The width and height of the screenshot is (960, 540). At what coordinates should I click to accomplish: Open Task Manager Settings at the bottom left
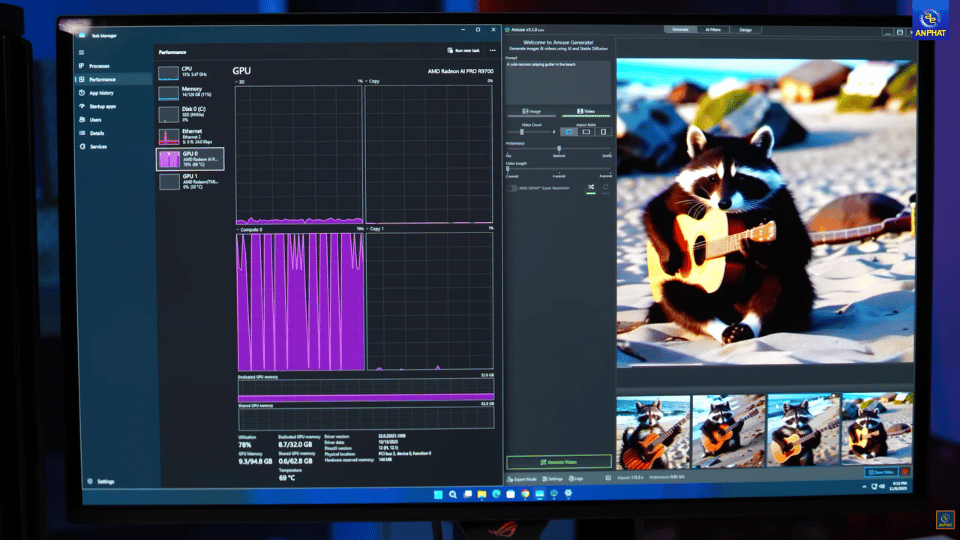[x=100, y=481]
